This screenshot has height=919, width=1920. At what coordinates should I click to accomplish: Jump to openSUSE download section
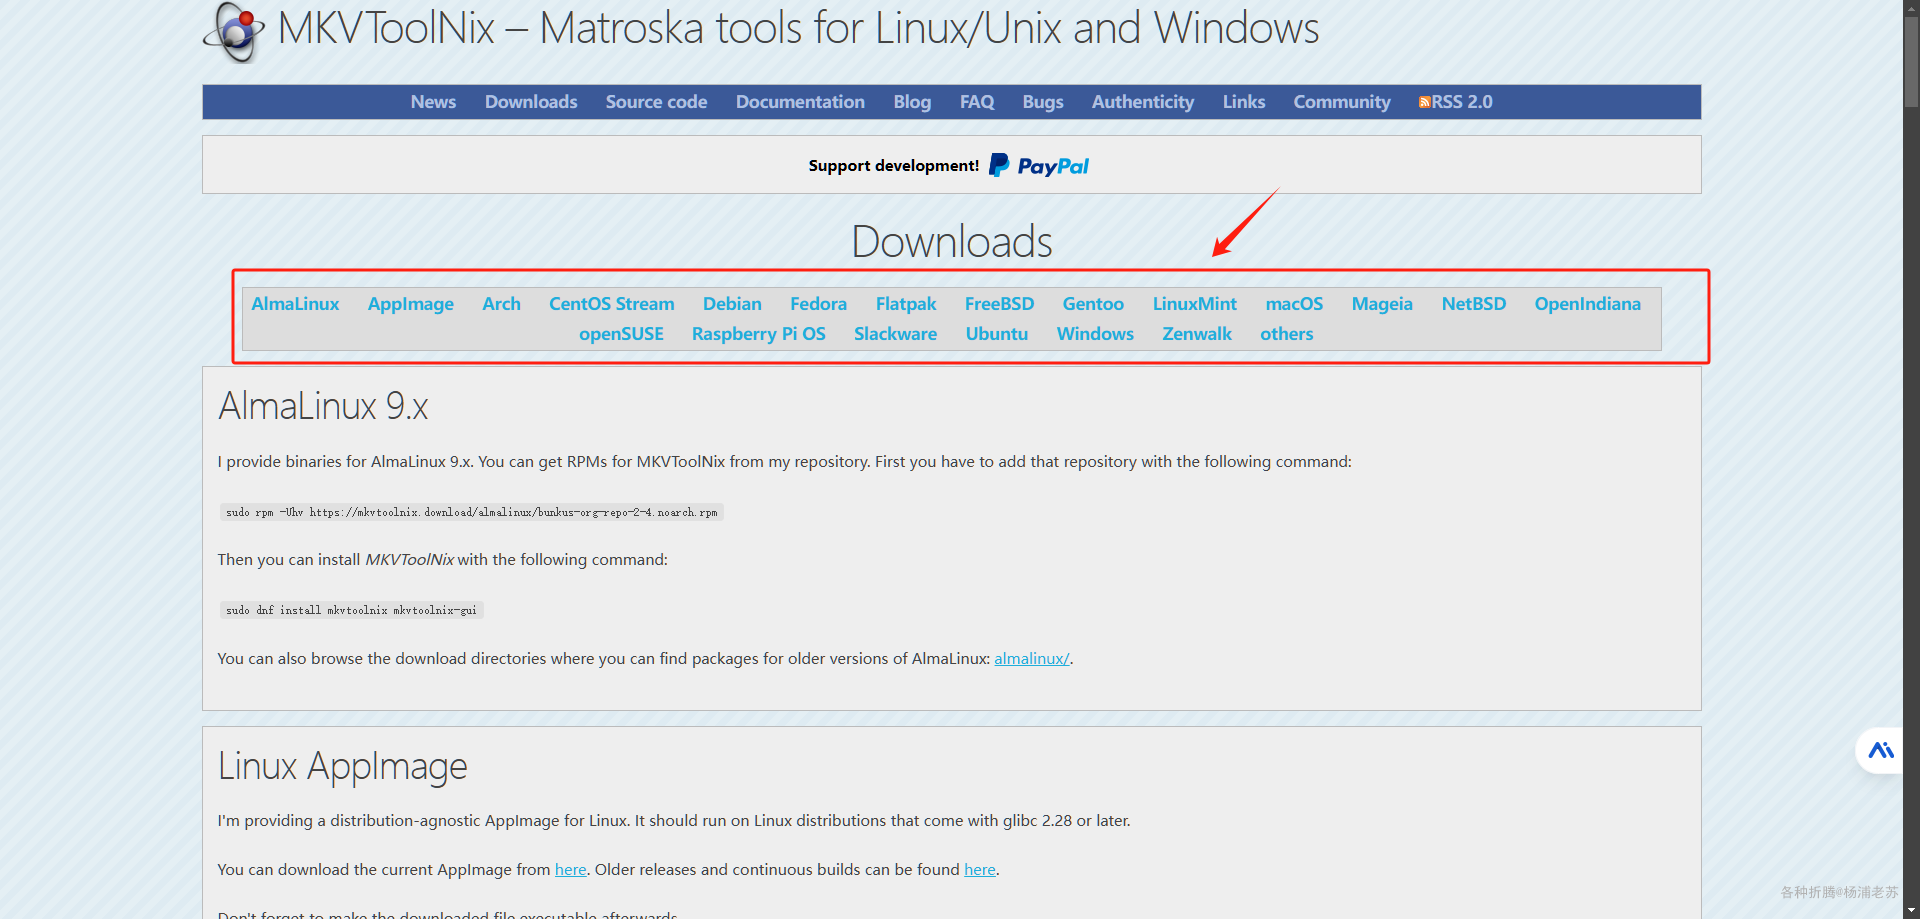621,334
